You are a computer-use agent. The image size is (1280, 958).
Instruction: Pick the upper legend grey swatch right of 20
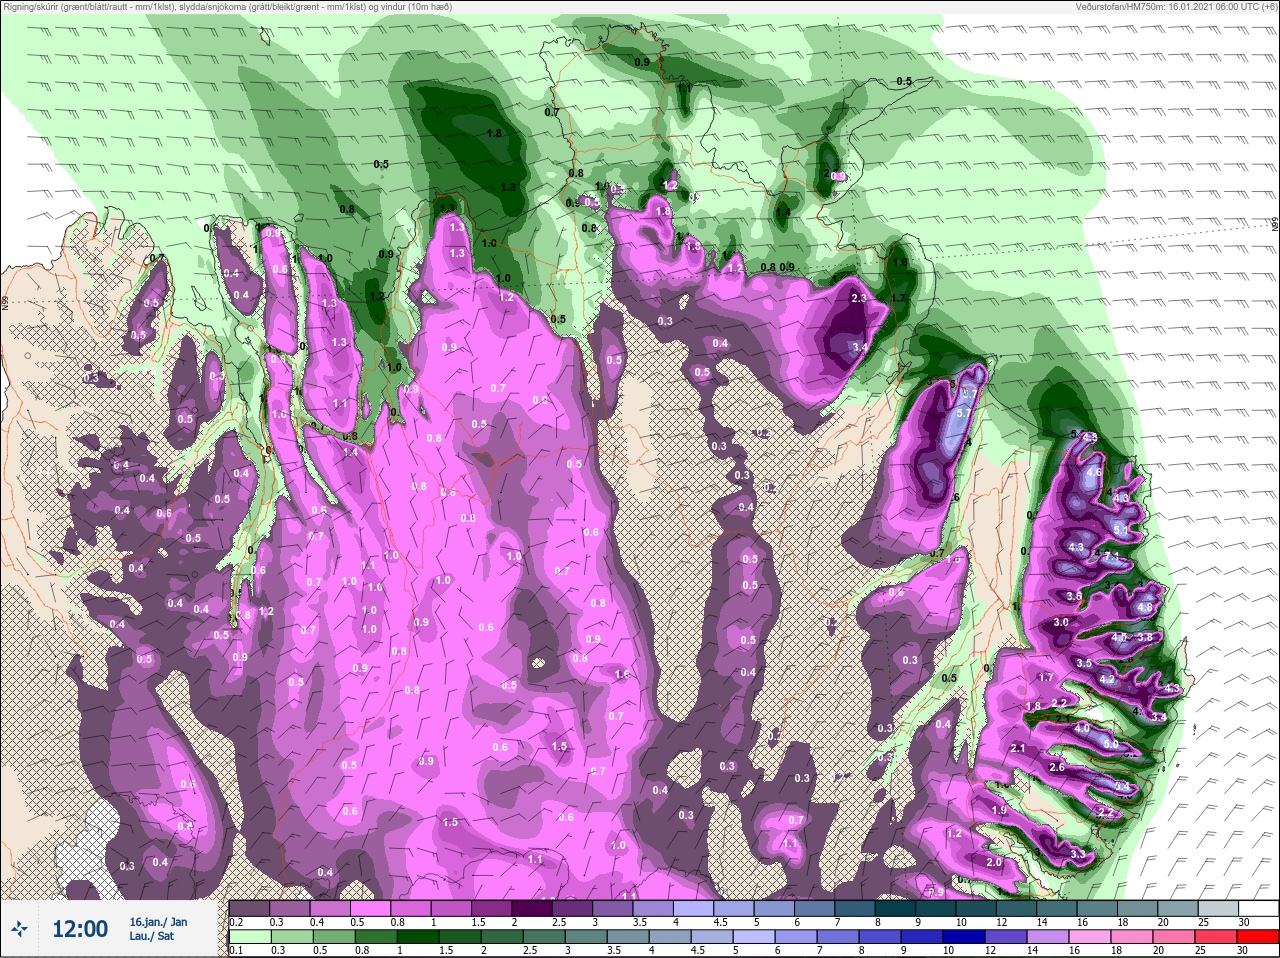click(1178, 909)
